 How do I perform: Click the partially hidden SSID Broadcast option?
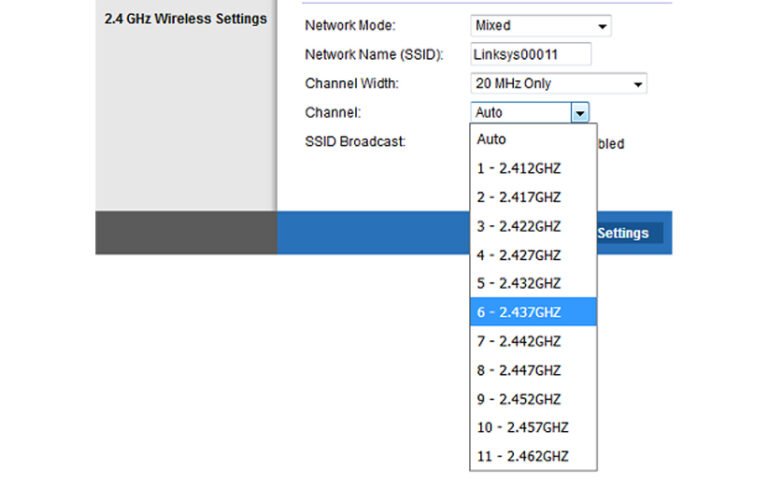coord(611,144)
